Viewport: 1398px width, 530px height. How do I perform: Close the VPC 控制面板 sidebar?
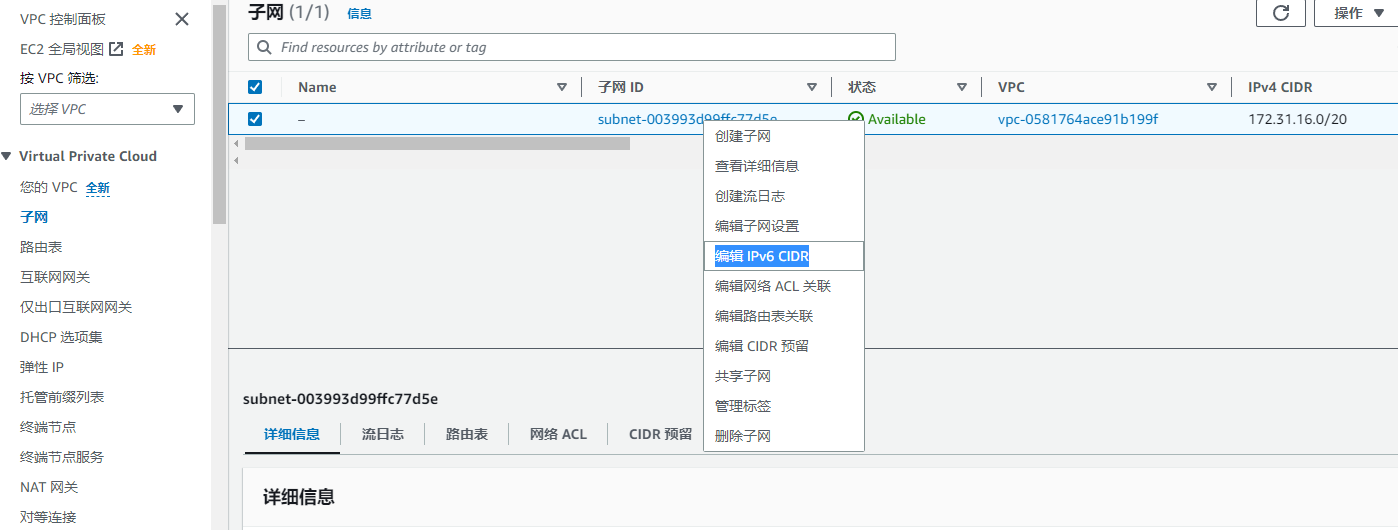click(181, 19)
